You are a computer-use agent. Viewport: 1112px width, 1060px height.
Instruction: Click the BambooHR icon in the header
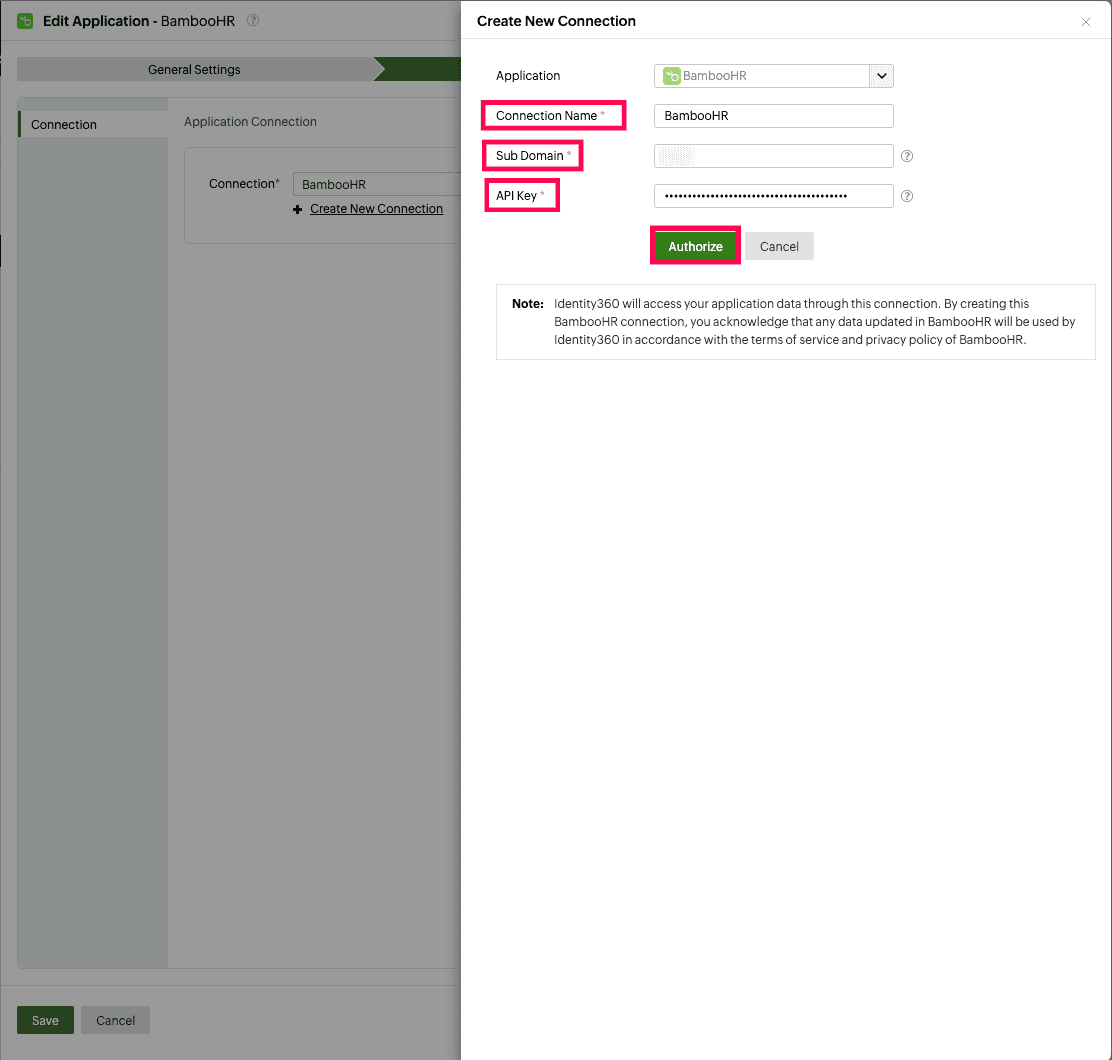coord(25,20)
